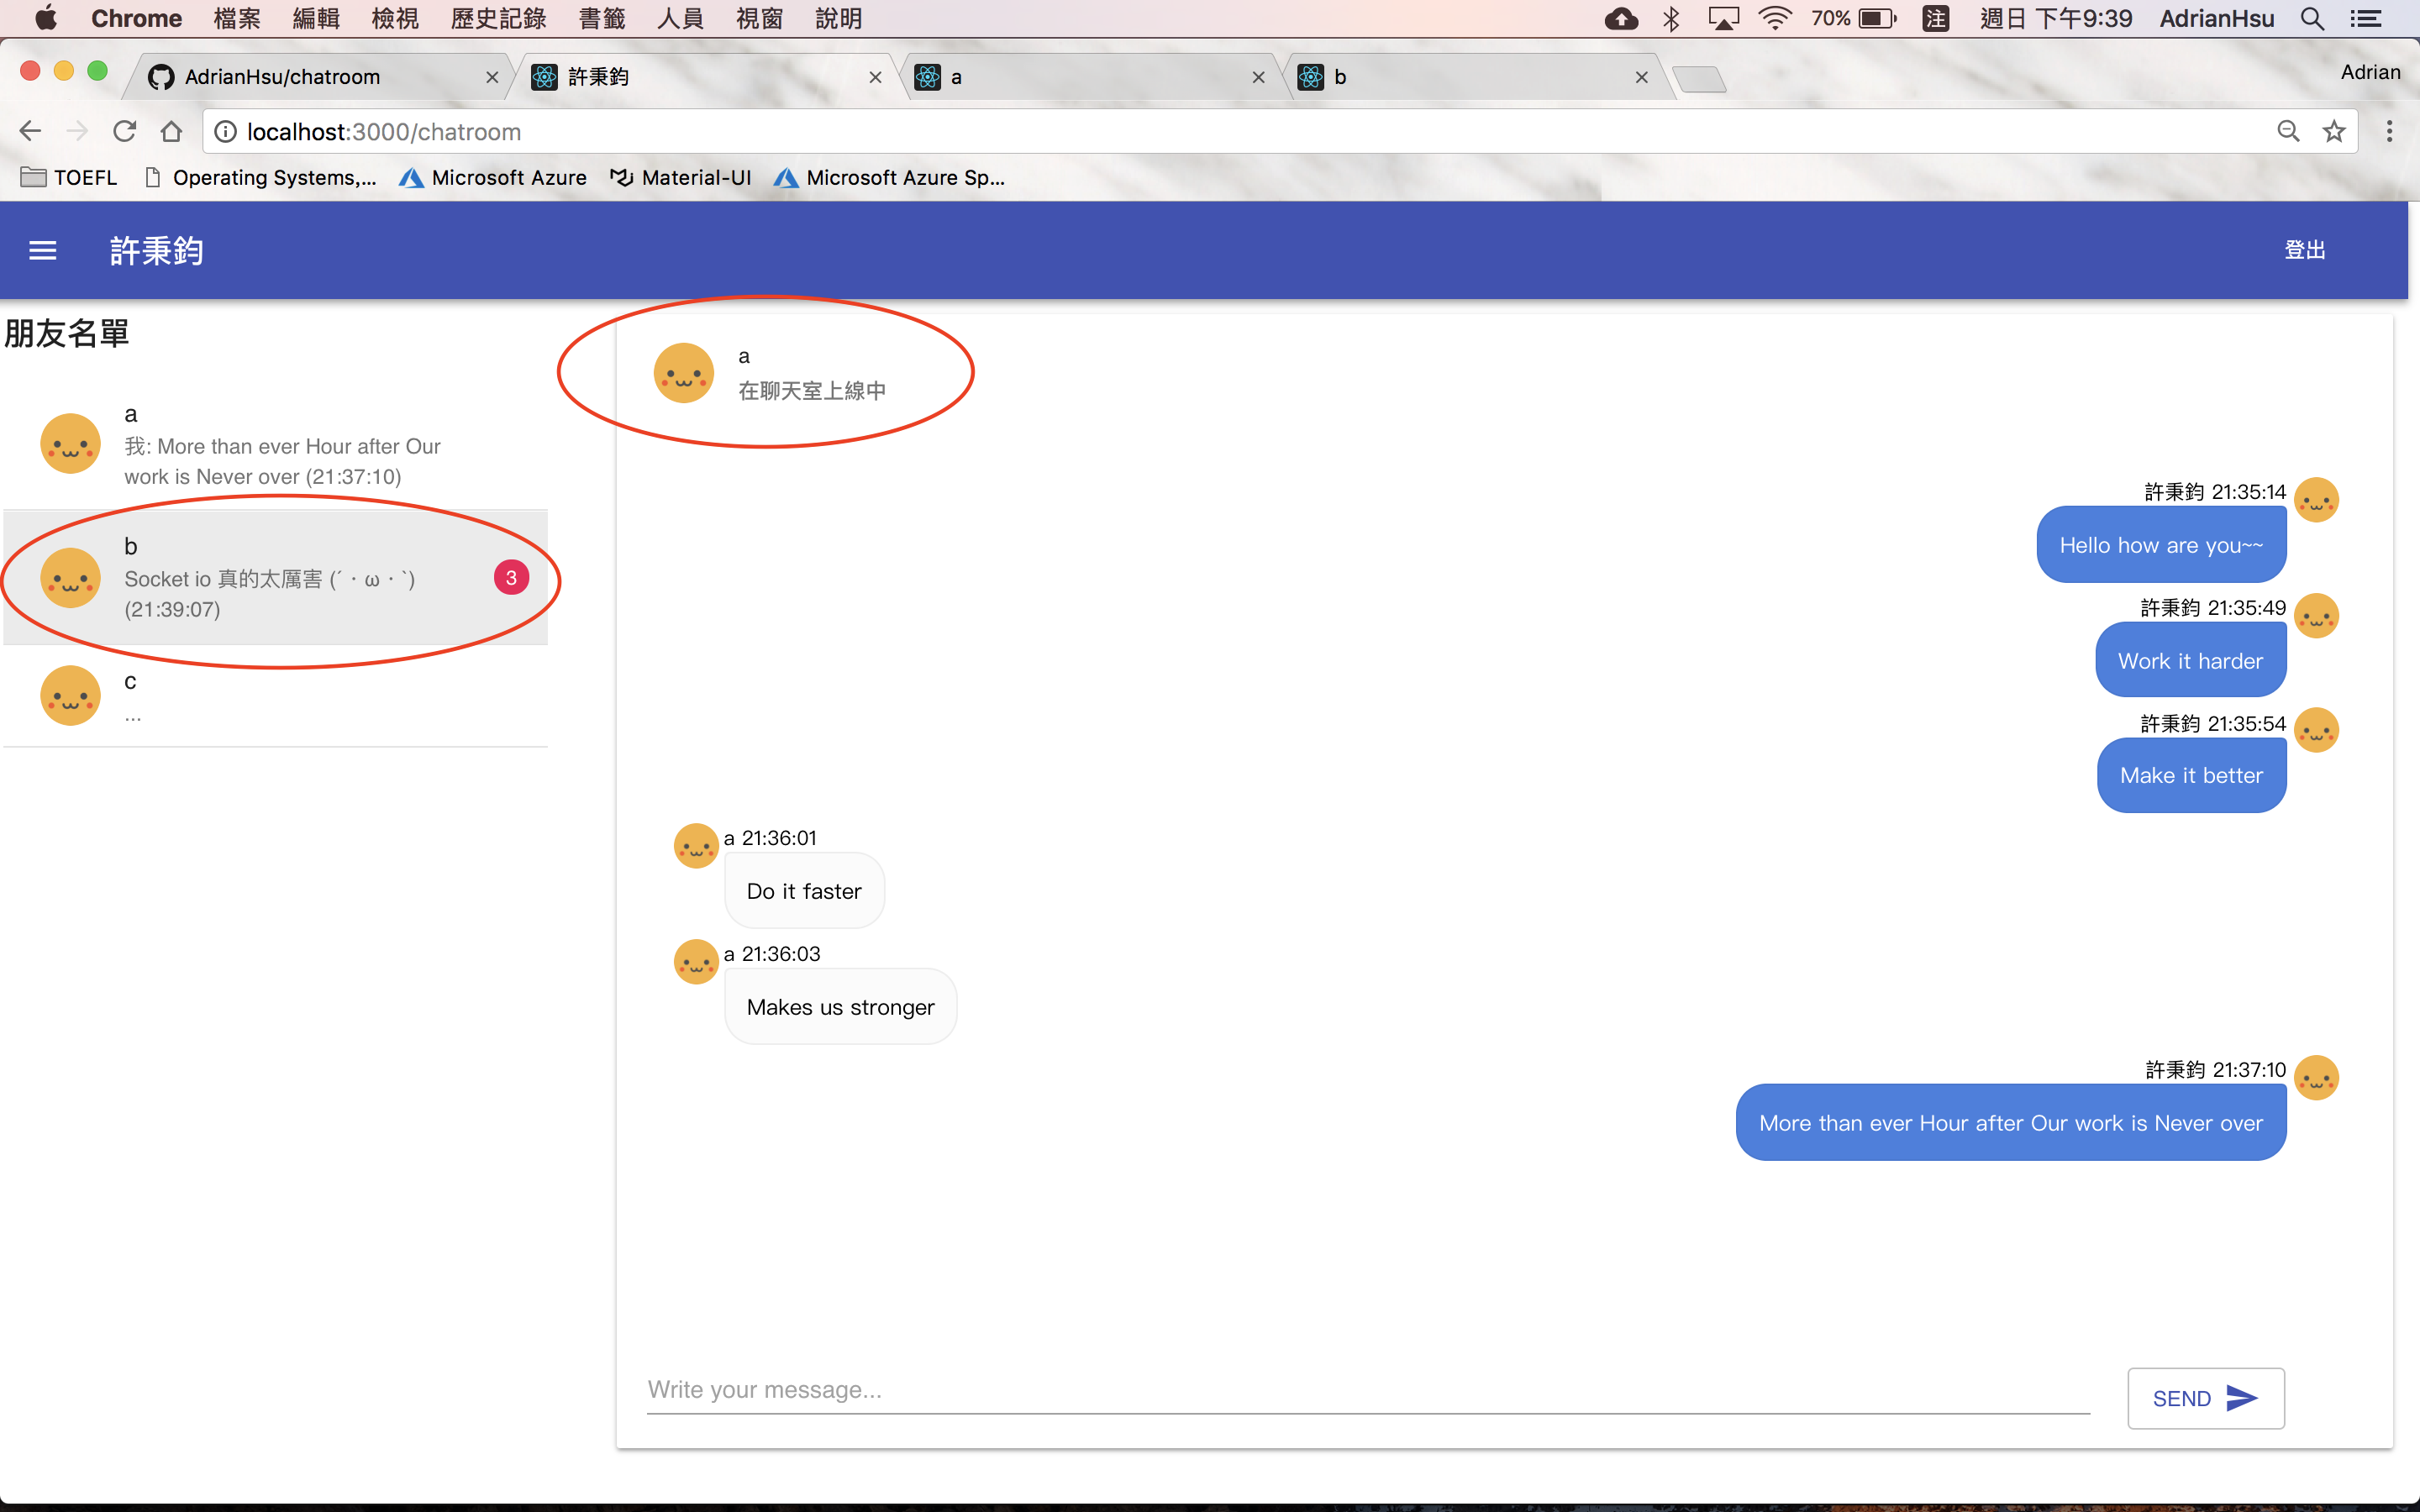Open macOS Spotlight search icon
Viewport: 2420px width, 1512px height.
pyautogui.click(x=2312, y=18)
